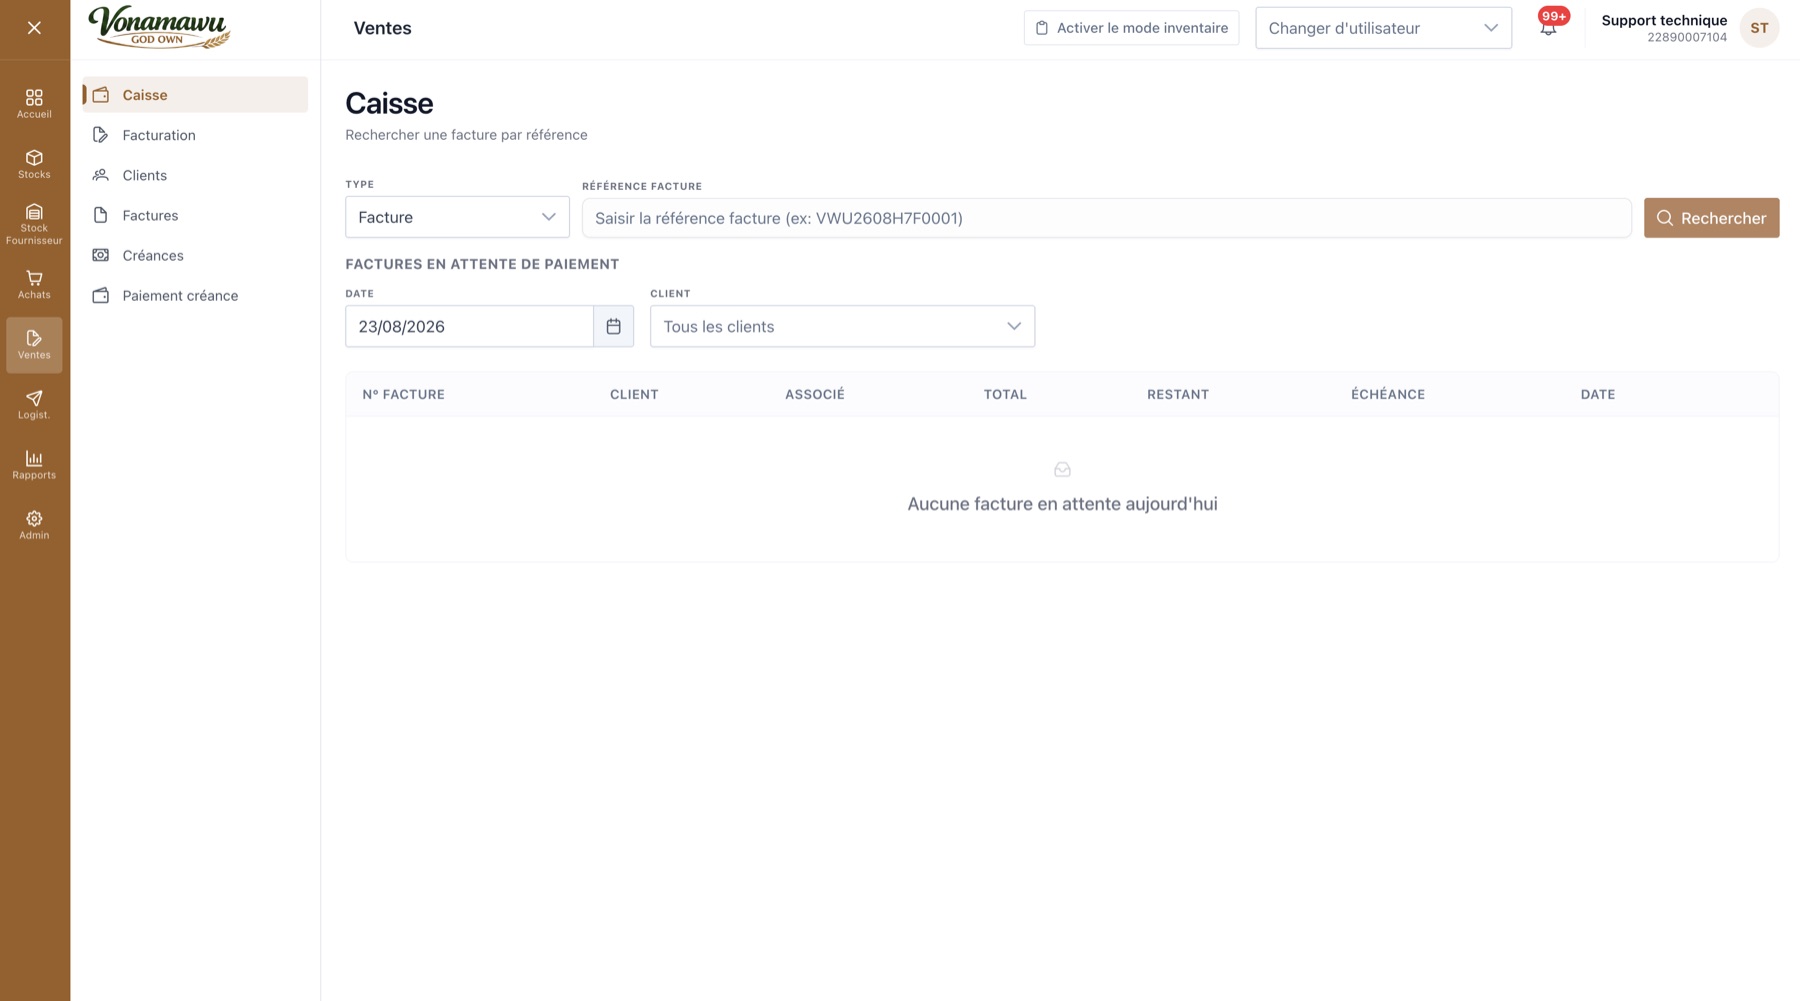Open the Stocks module
The image size is (1800, 1001).
click(34, 164)
